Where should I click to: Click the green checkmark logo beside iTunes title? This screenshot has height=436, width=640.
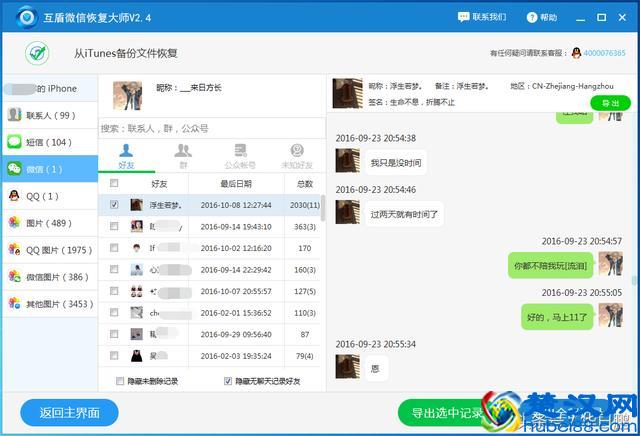click(37, 53)
